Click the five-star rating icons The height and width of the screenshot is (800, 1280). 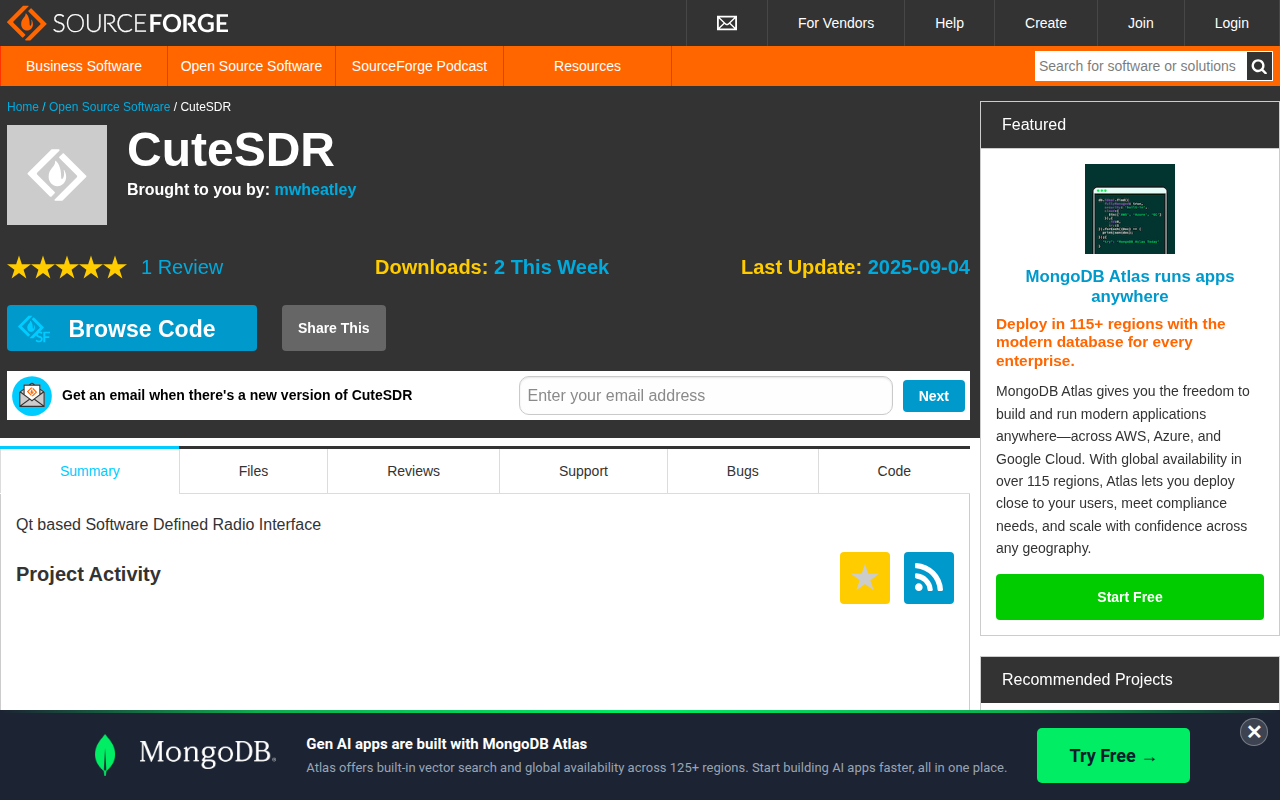coord(67,267)
